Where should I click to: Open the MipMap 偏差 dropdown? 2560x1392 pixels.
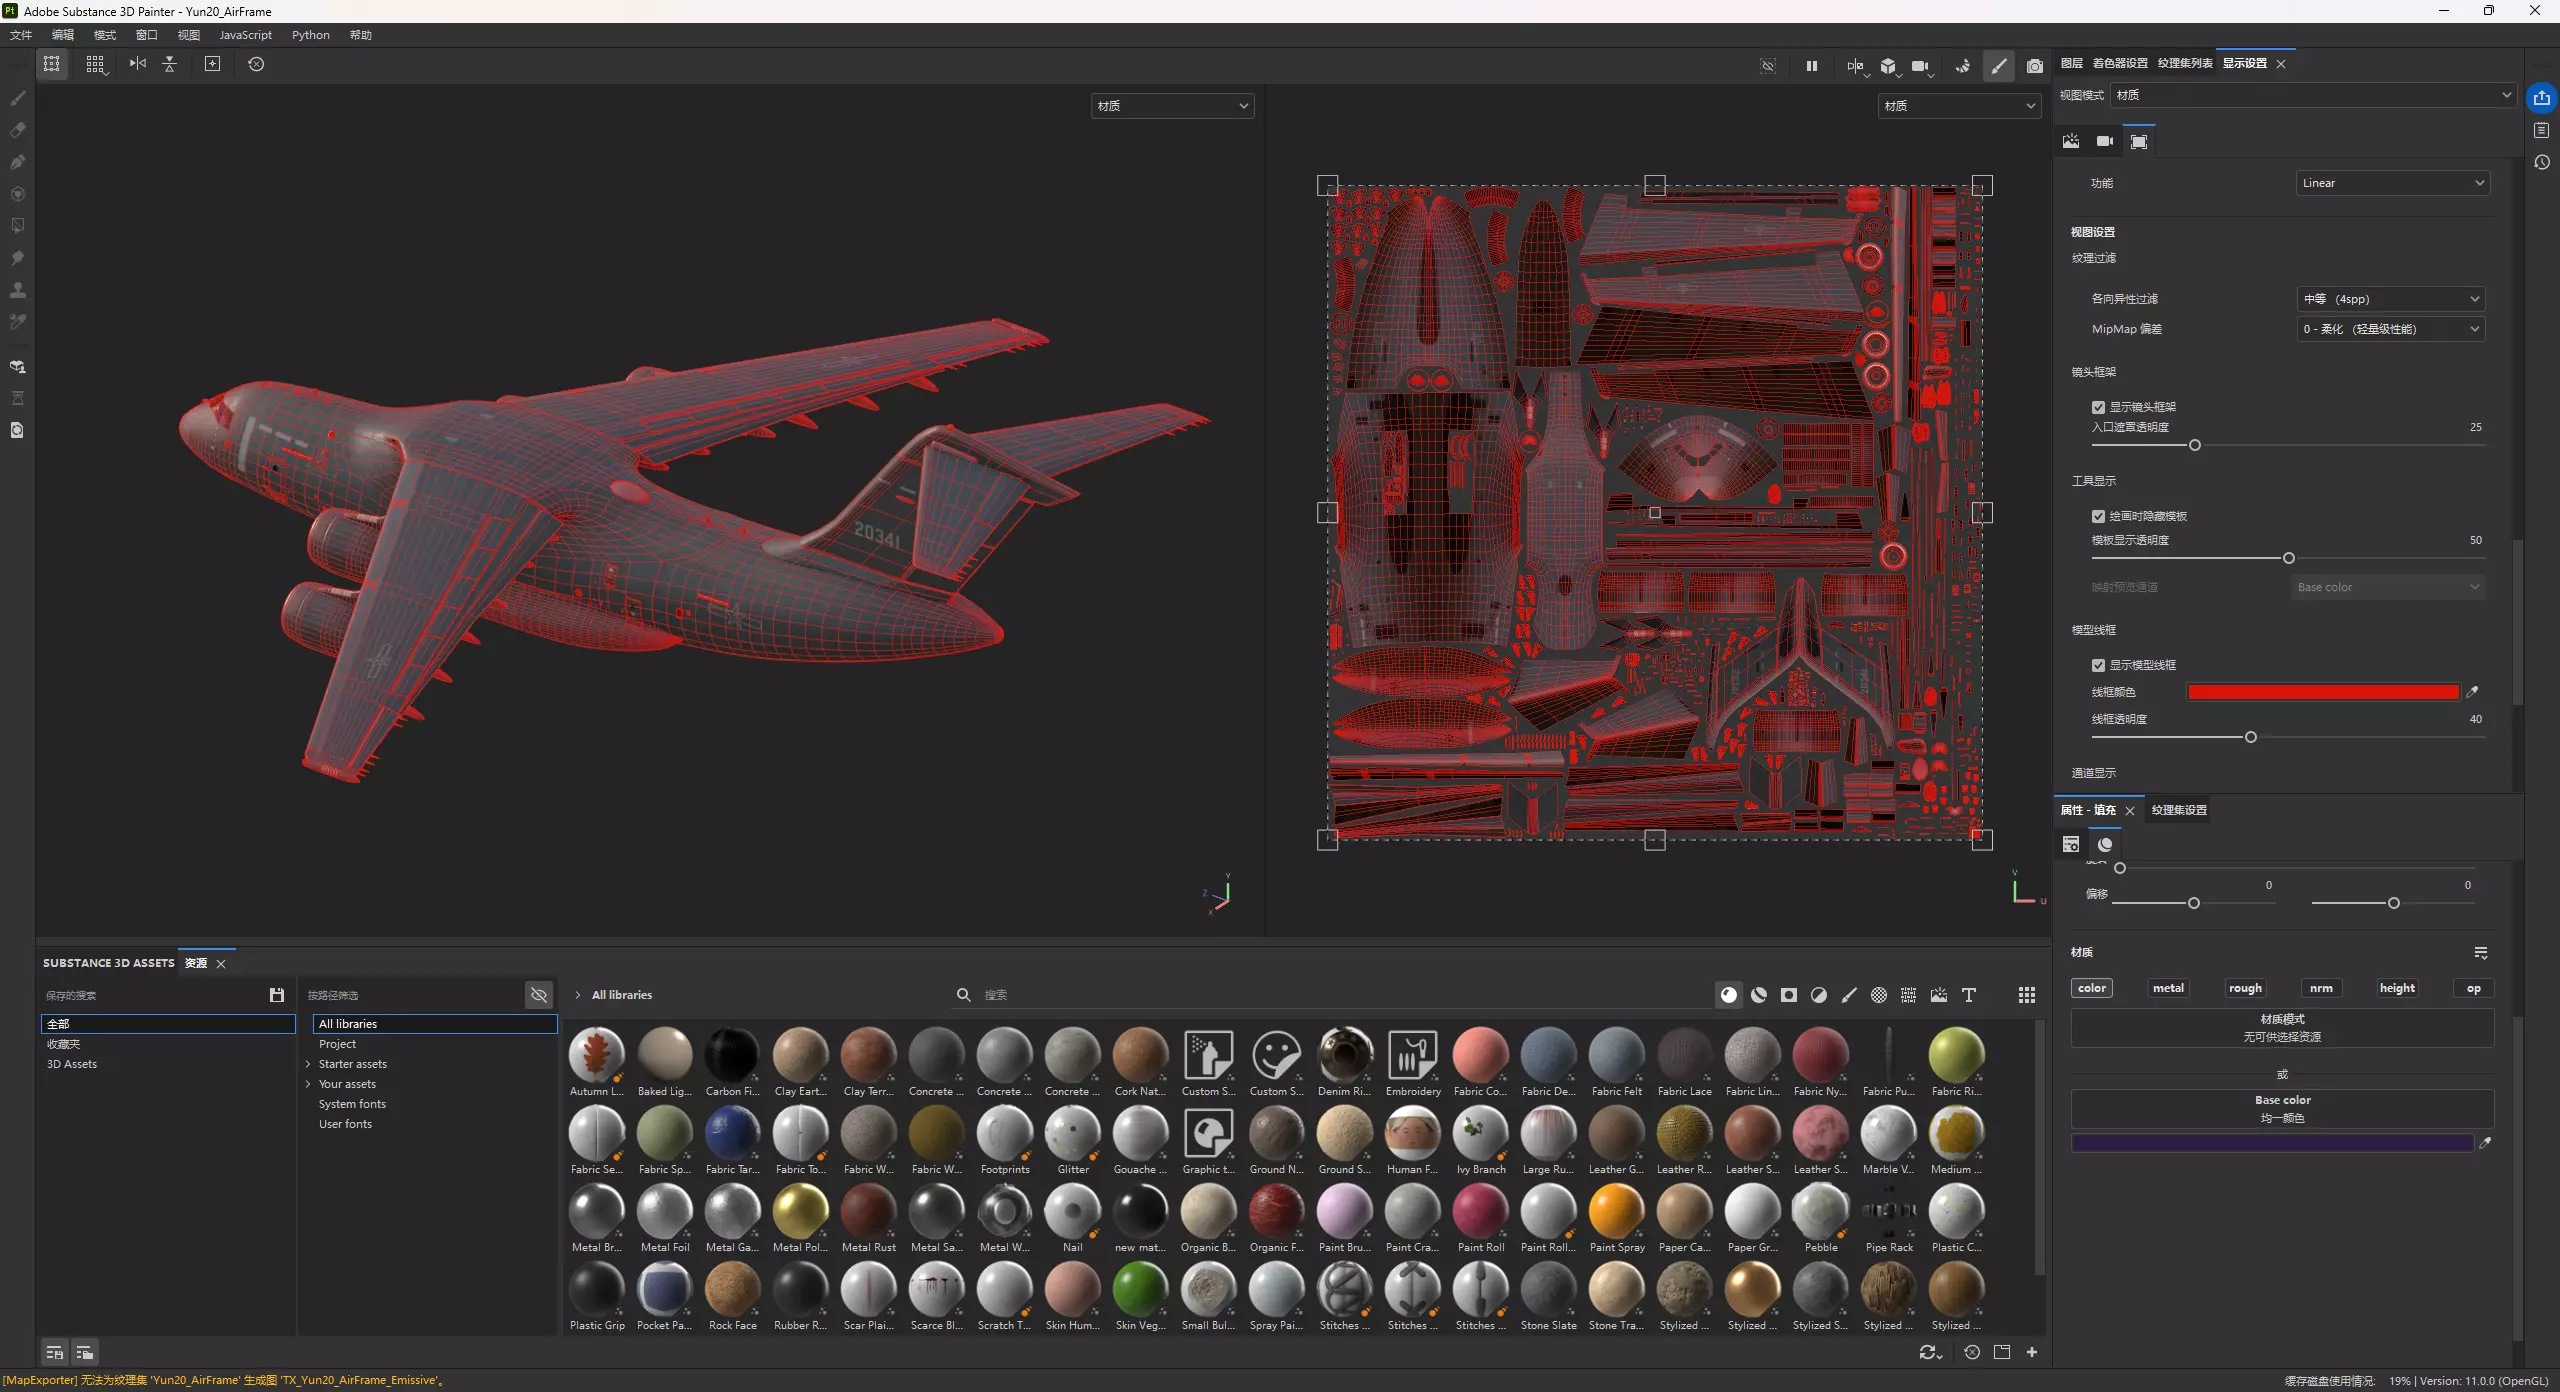pyautogui.click(x=2391, y=329)
